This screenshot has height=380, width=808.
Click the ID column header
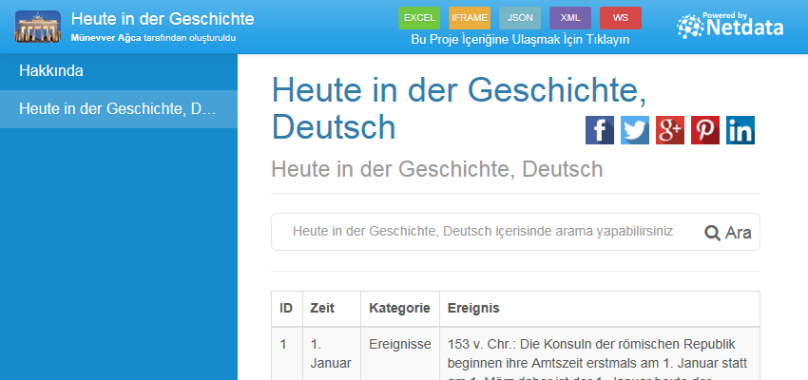286,308
